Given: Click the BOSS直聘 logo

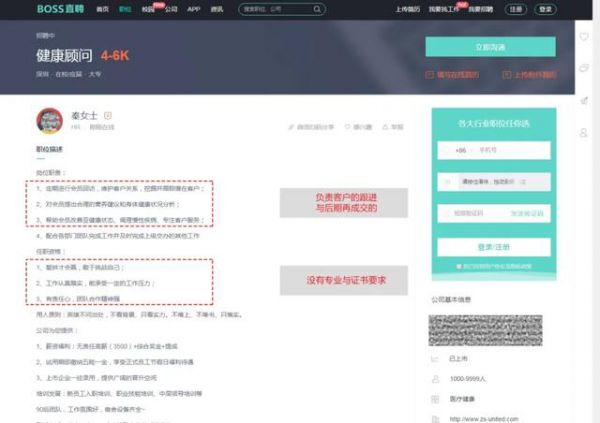Looking at the screenshot, I should coord(60,9).
